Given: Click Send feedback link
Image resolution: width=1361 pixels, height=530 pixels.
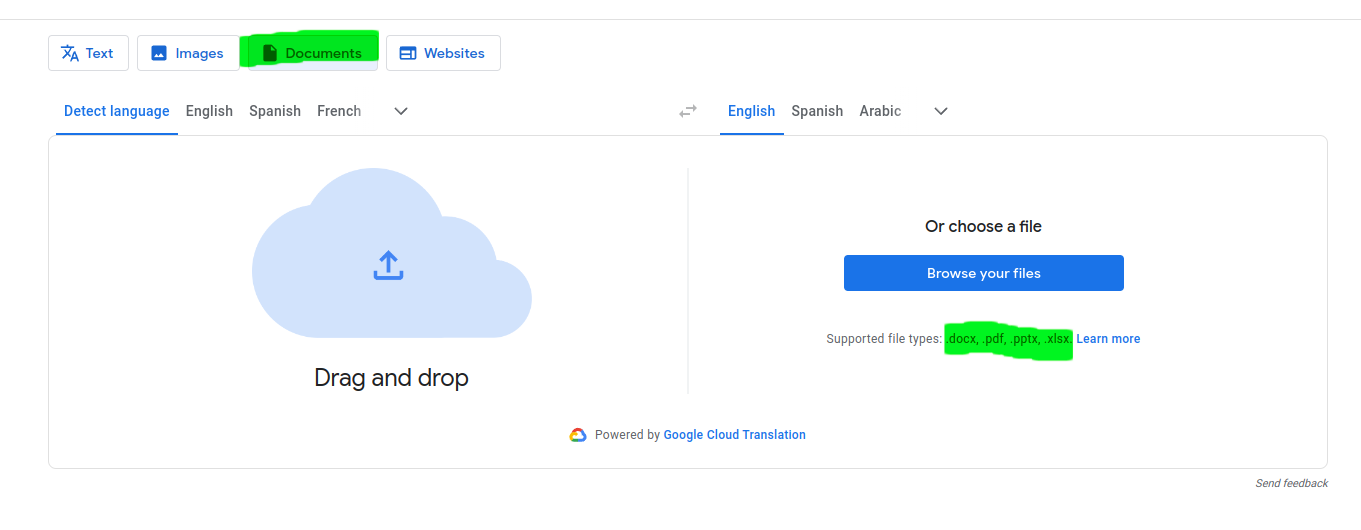Looking at the screenshot, I should tap(1292, 483).
